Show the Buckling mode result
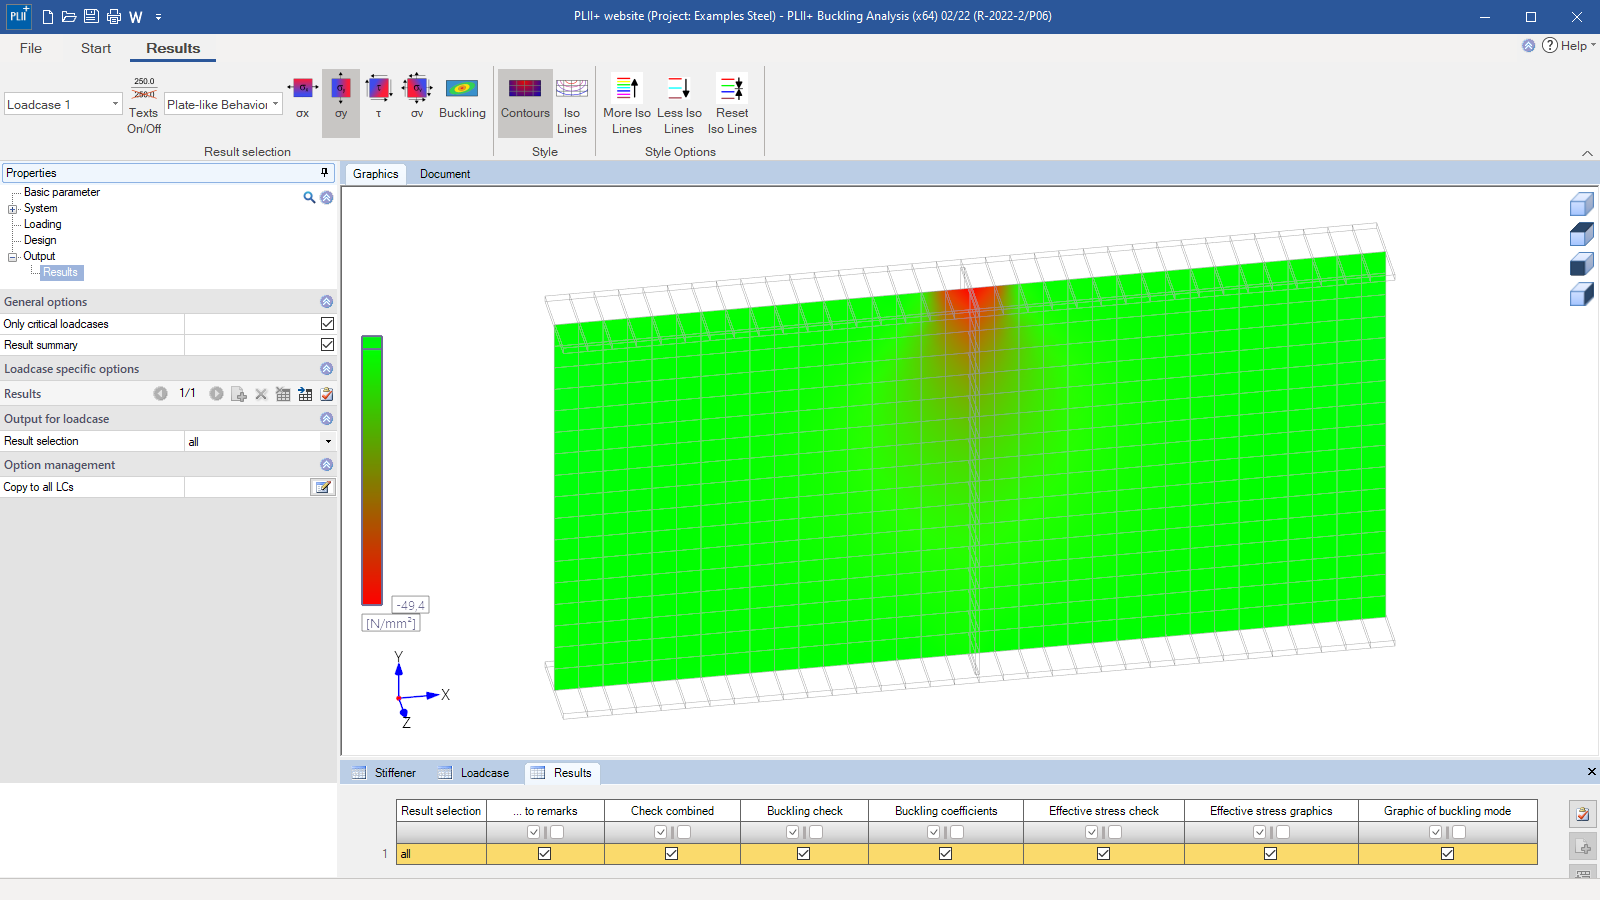This screenshot has height=900, width=1600. click(x=462, y=98)
